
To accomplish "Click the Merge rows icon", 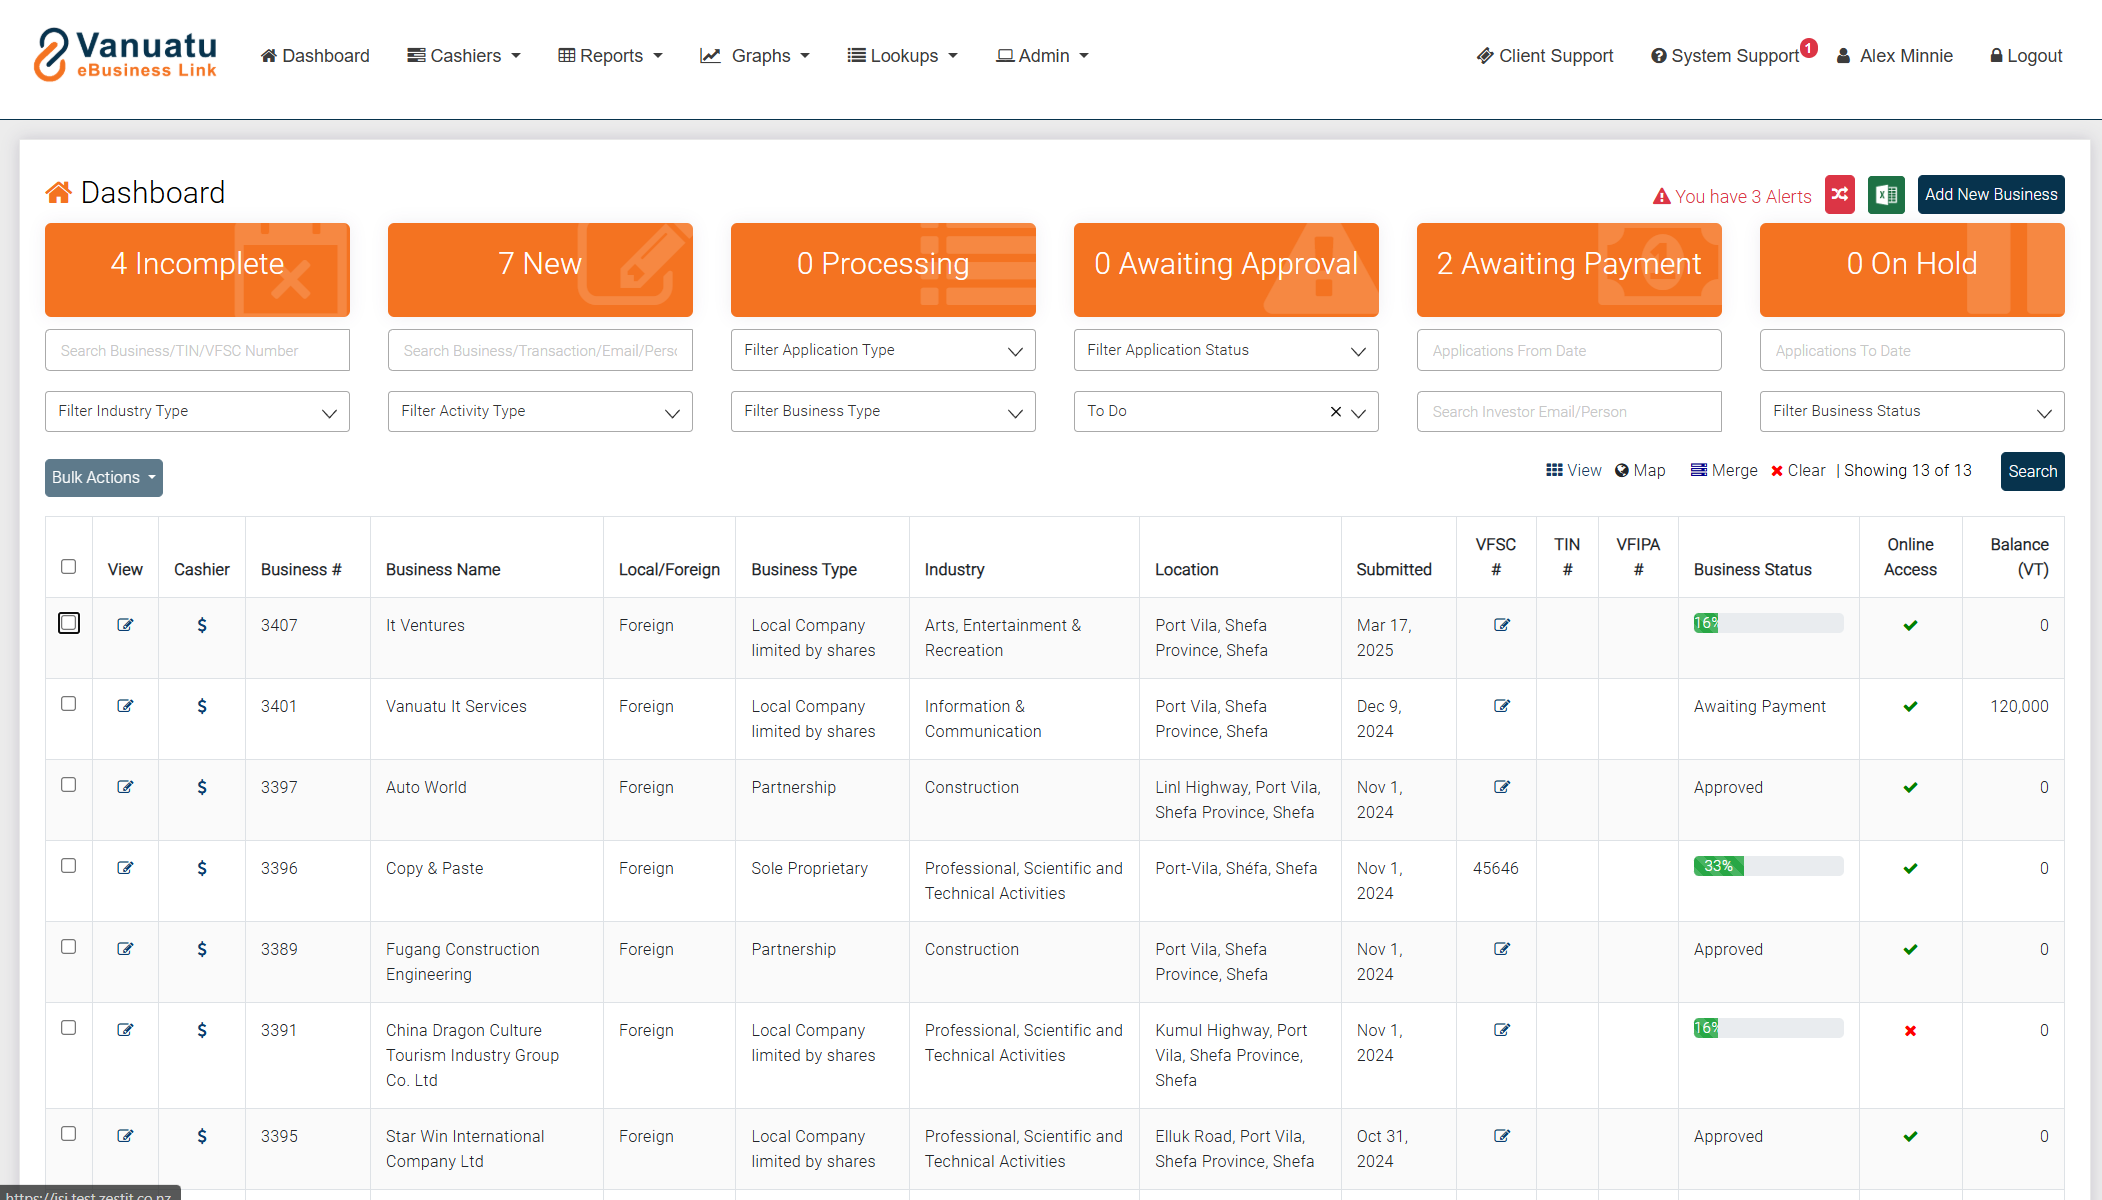I will pyautogui.click(x=1699, y=471).
